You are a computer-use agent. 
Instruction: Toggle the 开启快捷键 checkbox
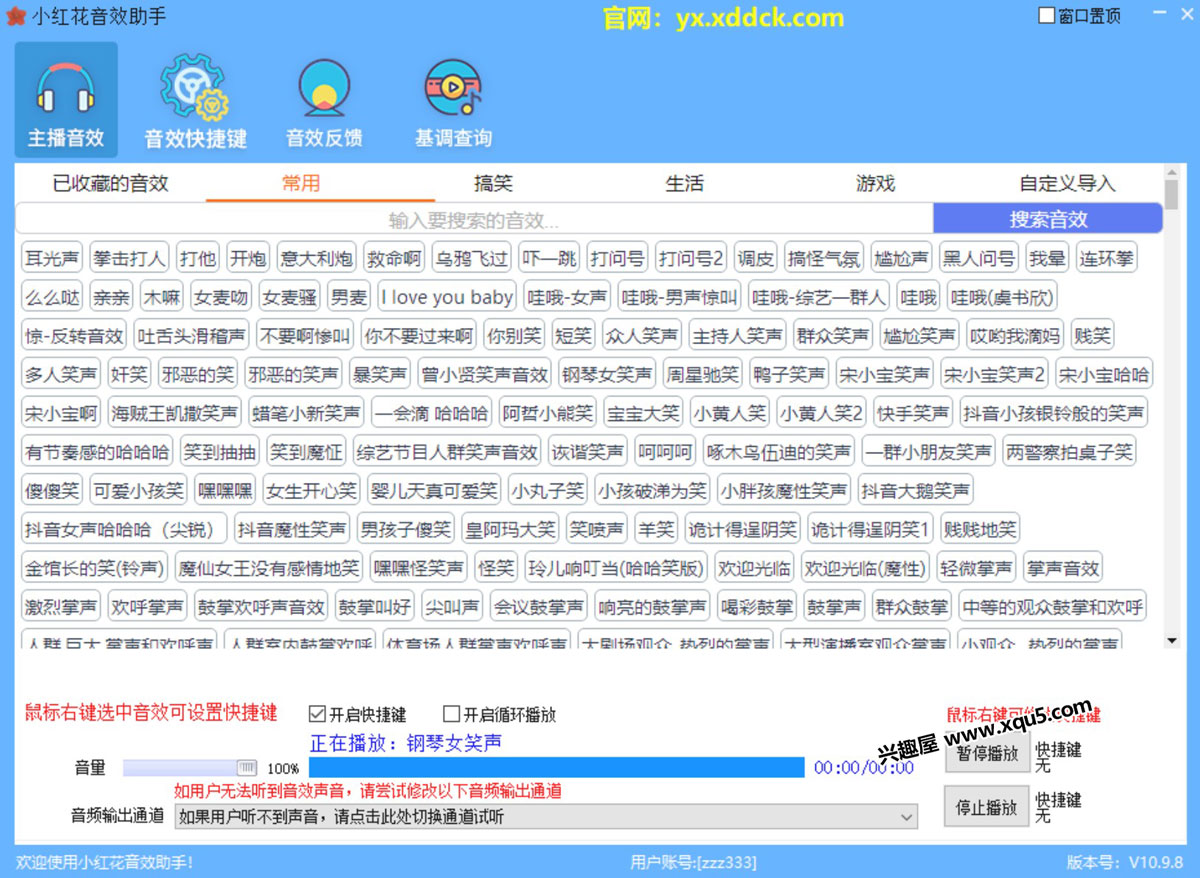pos(318,714)
